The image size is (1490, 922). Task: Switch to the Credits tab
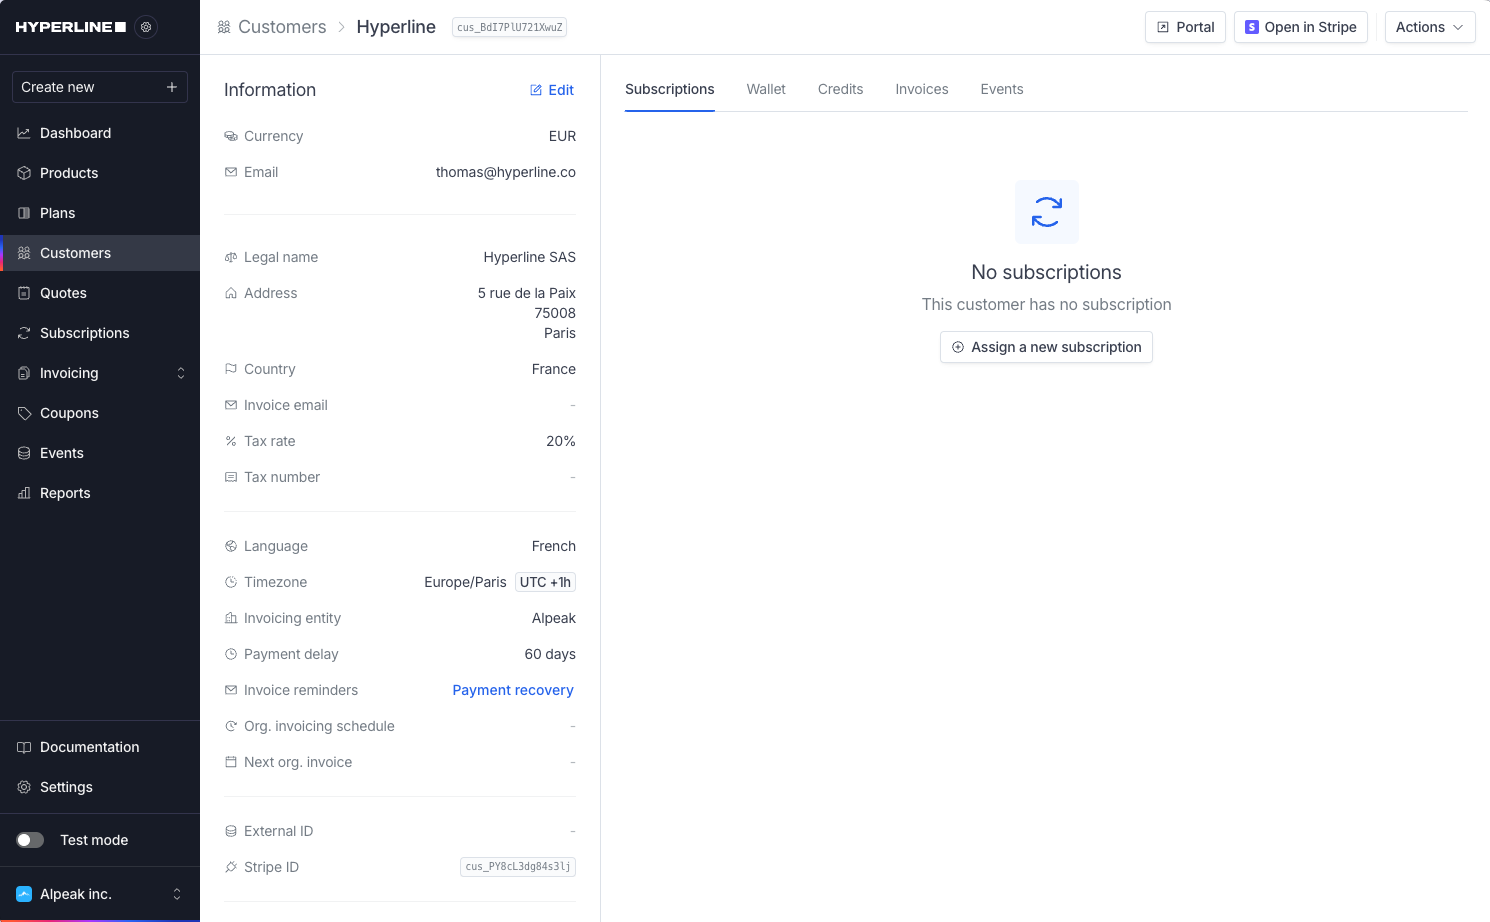[840, 89]
